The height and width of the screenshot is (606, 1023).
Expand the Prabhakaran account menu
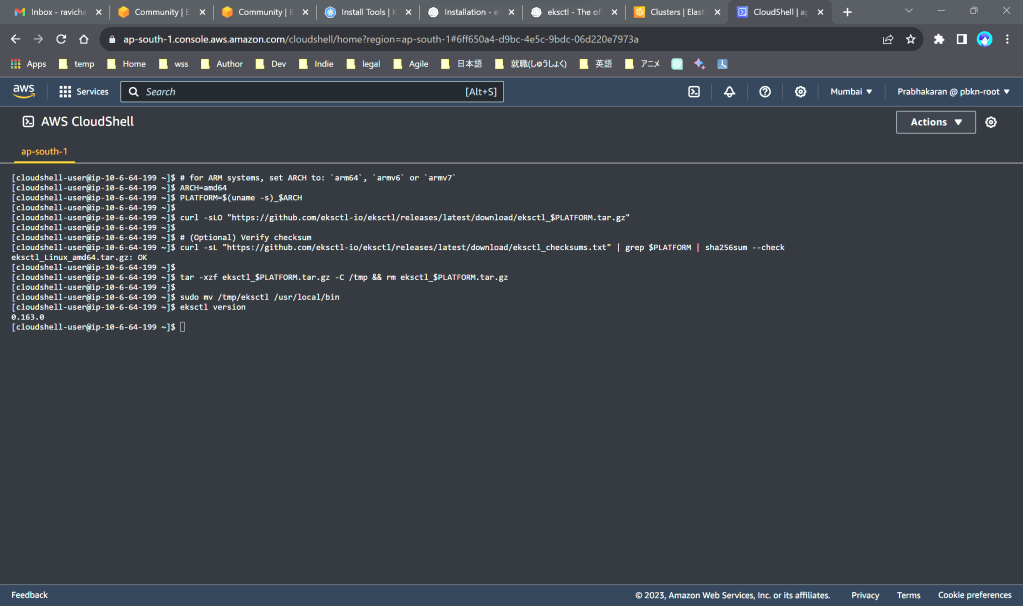coord(953,92)
